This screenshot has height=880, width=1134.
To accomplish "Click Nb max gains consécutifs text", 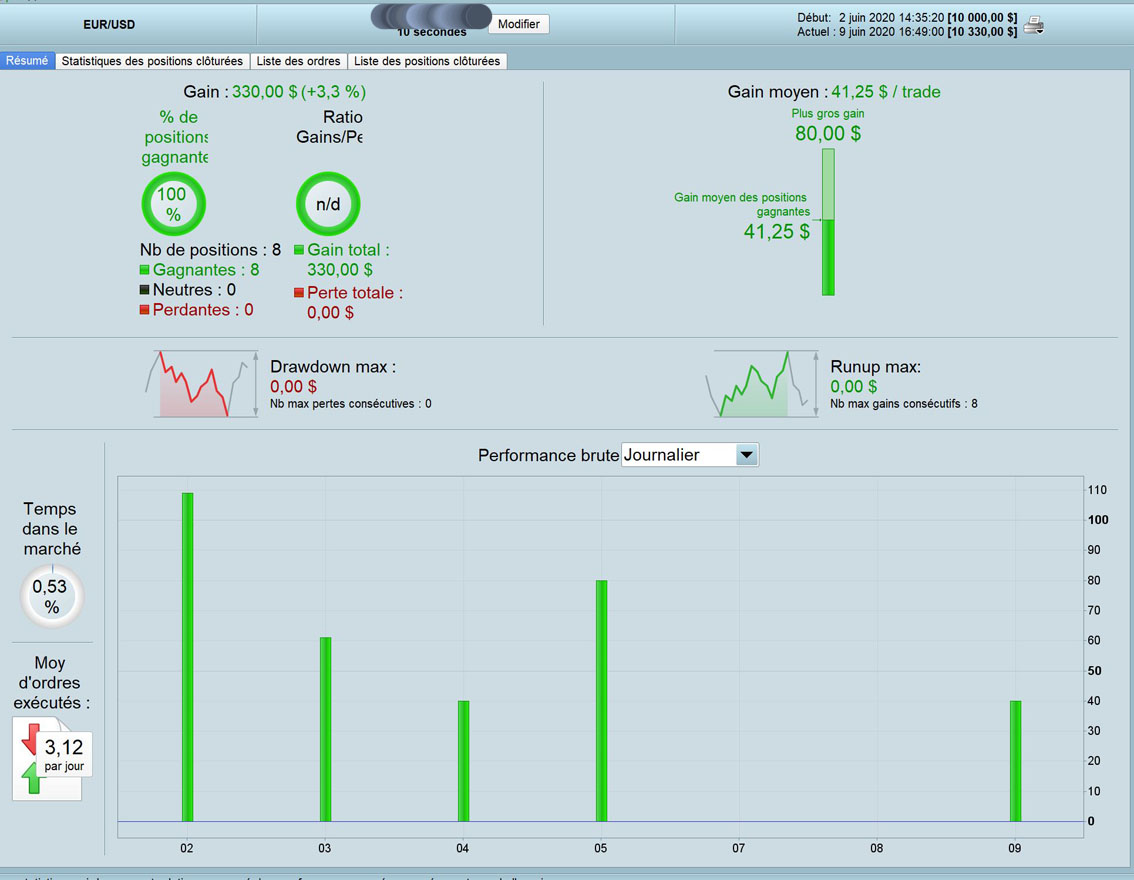I will click(904, 403).
